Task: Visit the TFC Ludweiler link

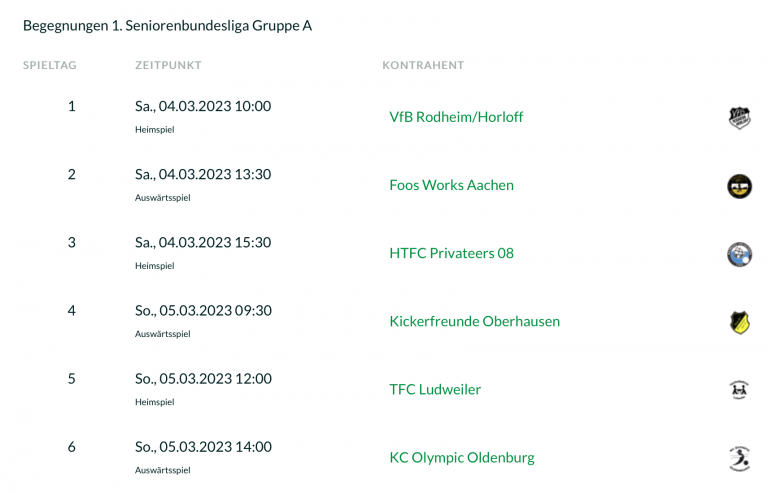Action: (435, 389)
